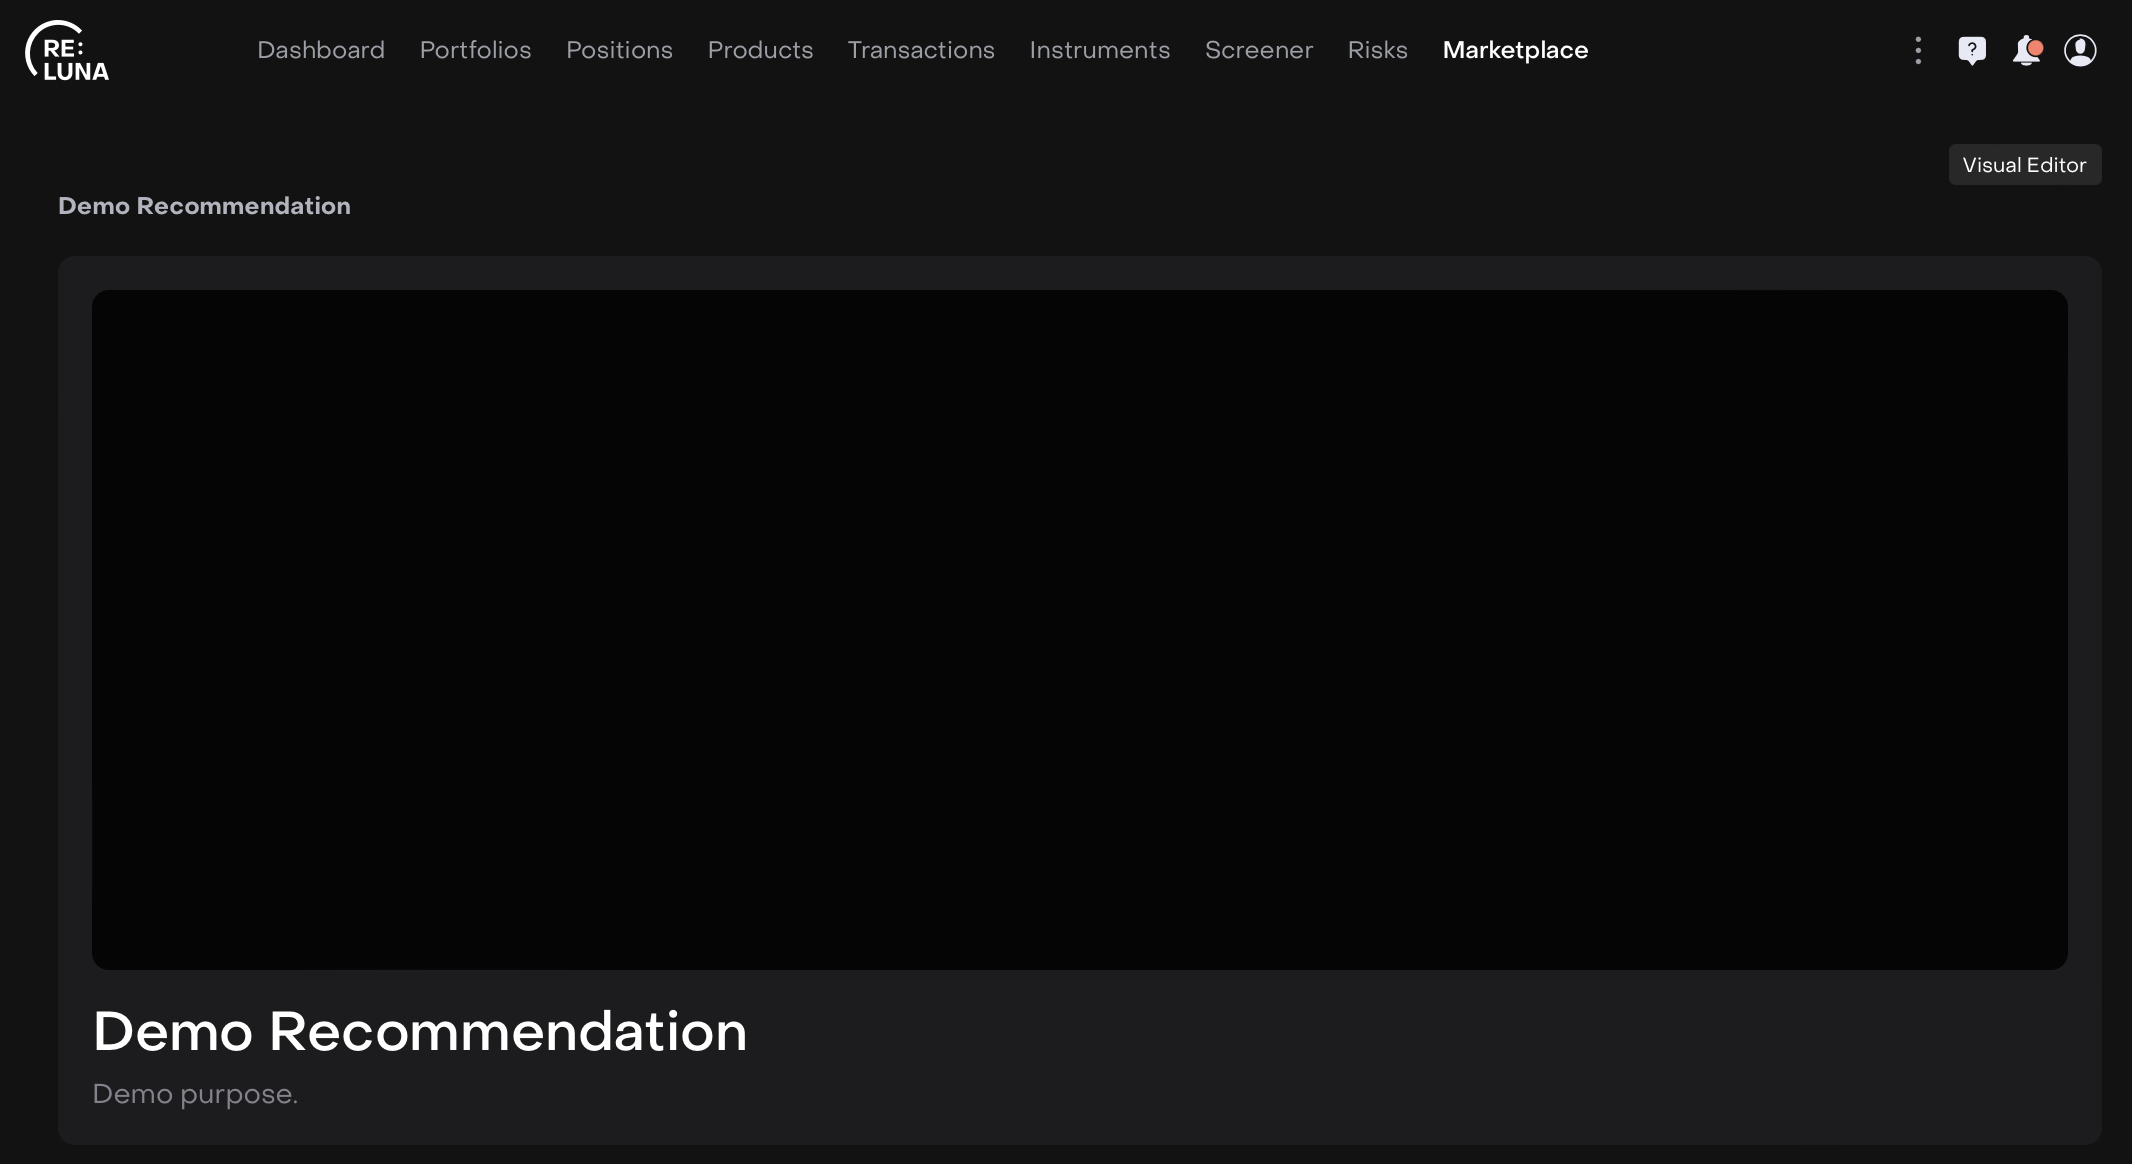Open the user profile avatar
This screenshot has height=1164, width=2132.
coord(2080,50)
